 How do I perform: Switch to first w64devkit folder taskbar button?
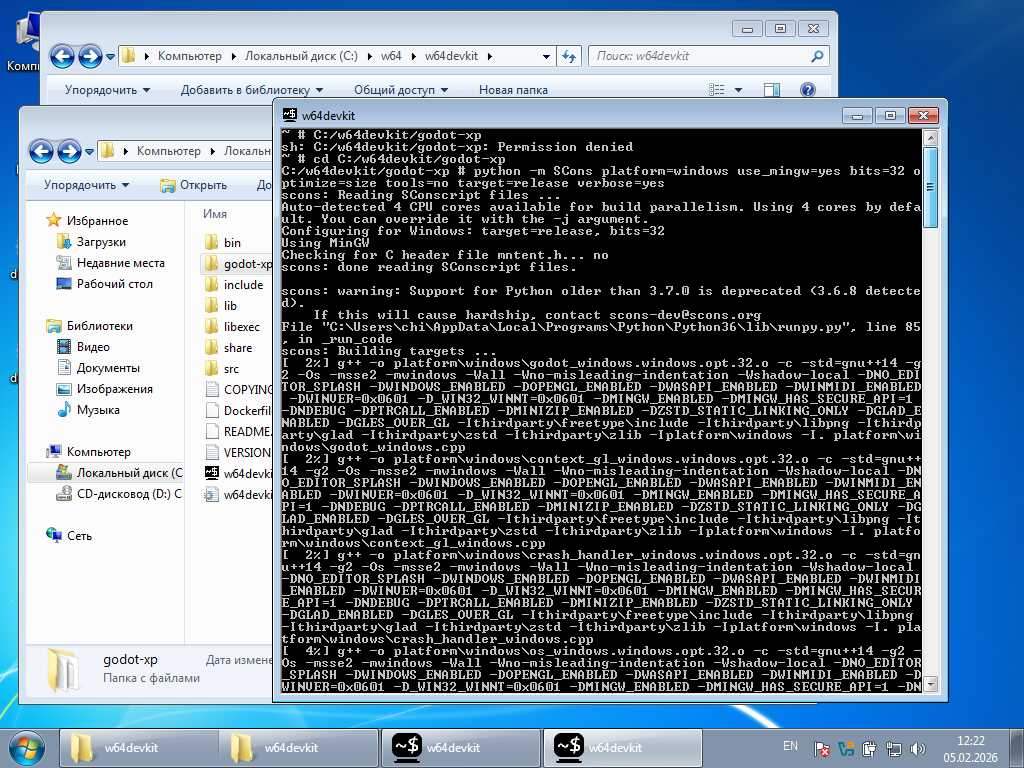click(x=138, y=748)
